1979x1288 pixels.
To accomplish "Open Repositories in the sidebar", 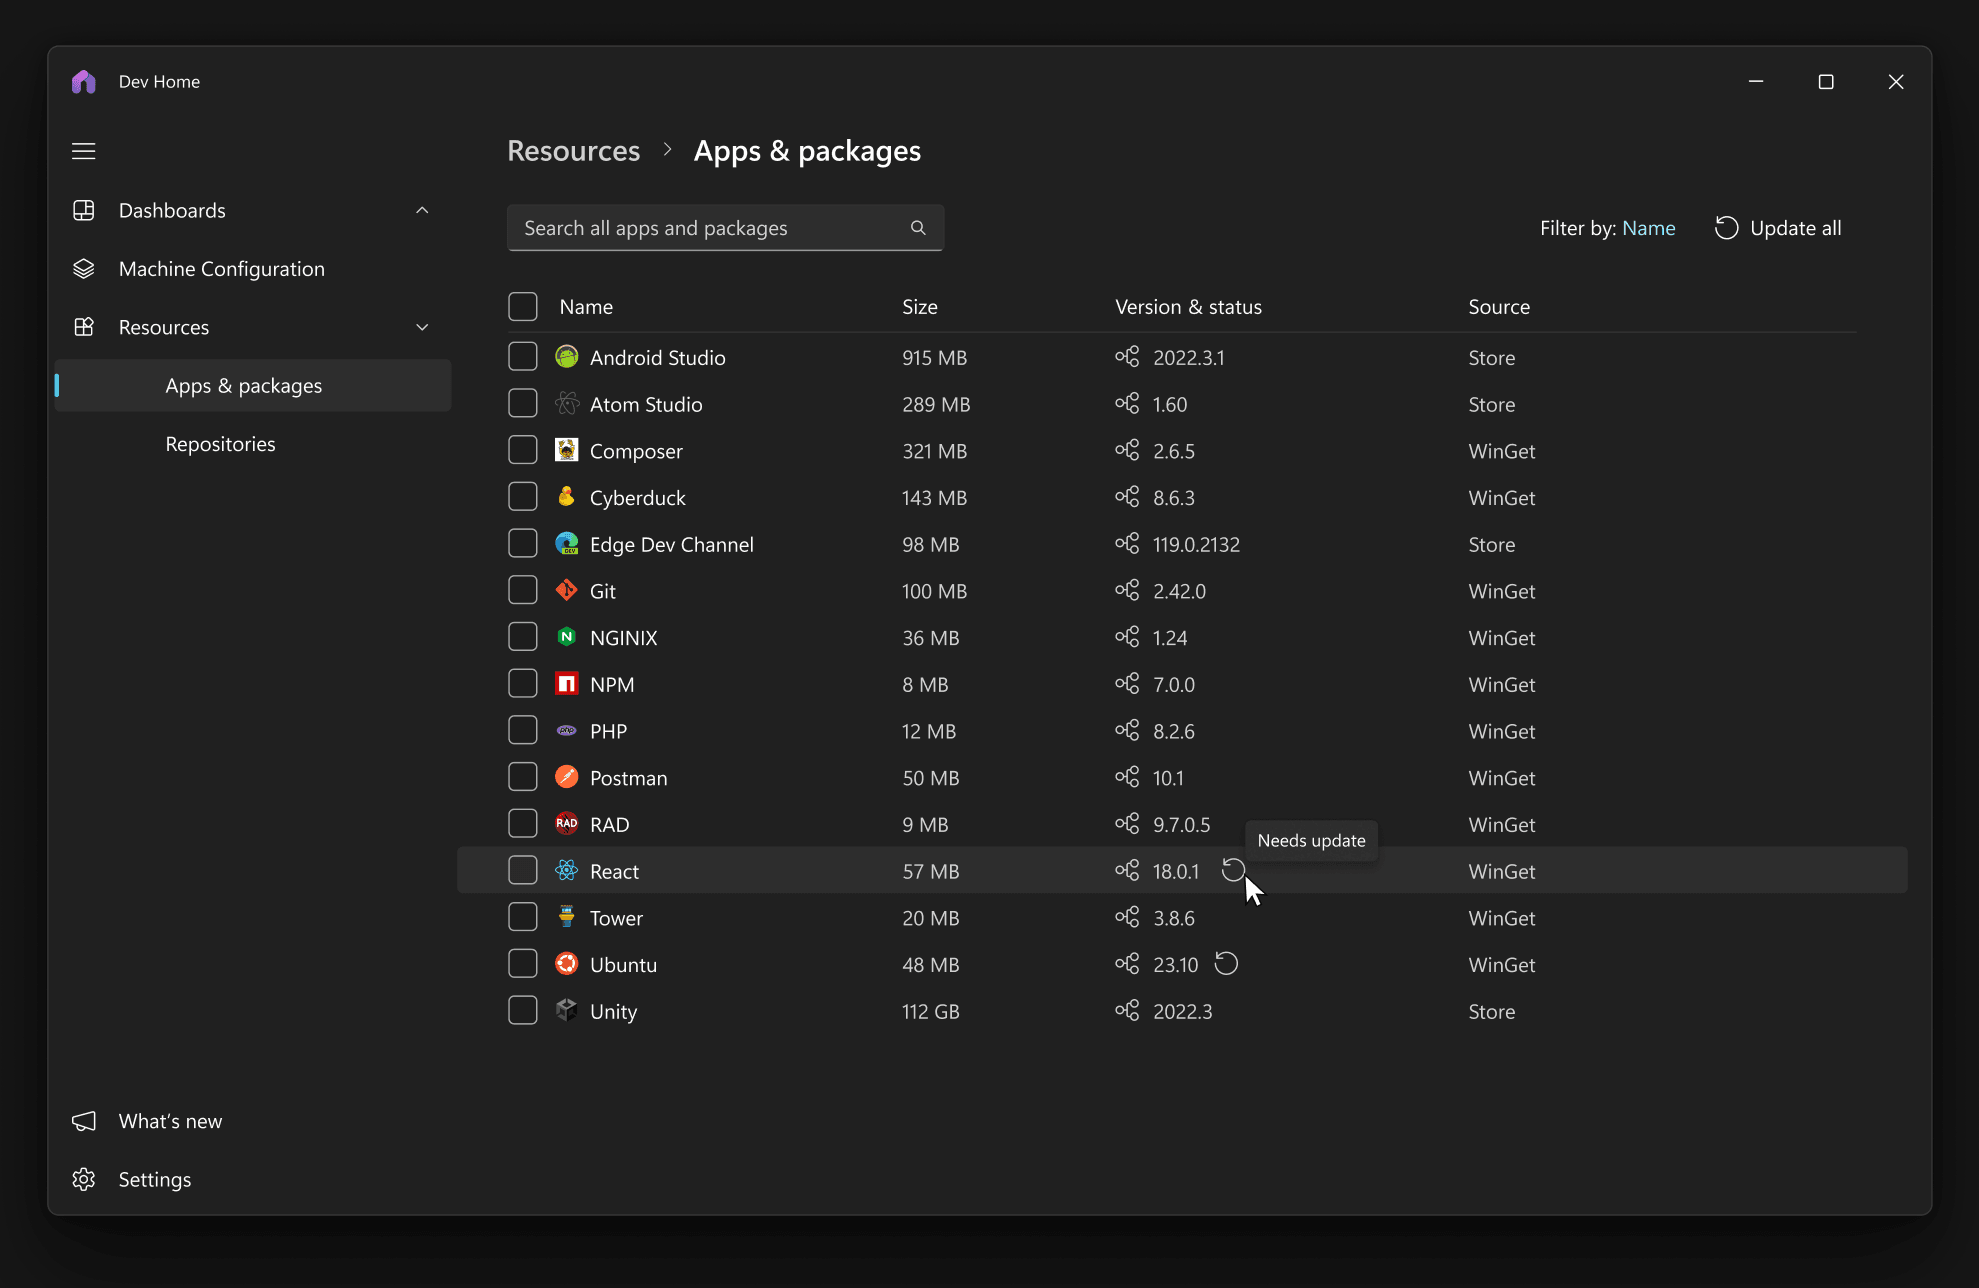I will tap(220, 444).
